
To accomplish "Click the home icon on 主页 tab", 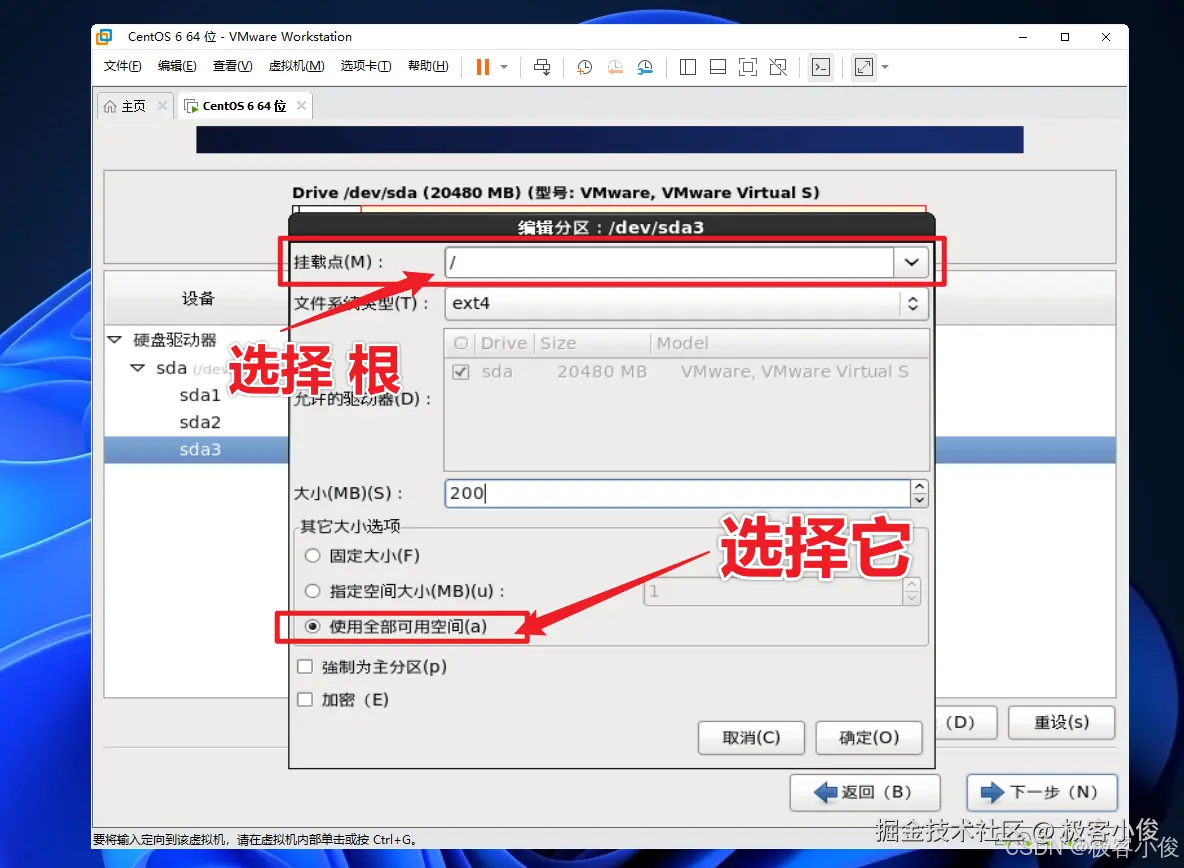I will pos(110,106).
